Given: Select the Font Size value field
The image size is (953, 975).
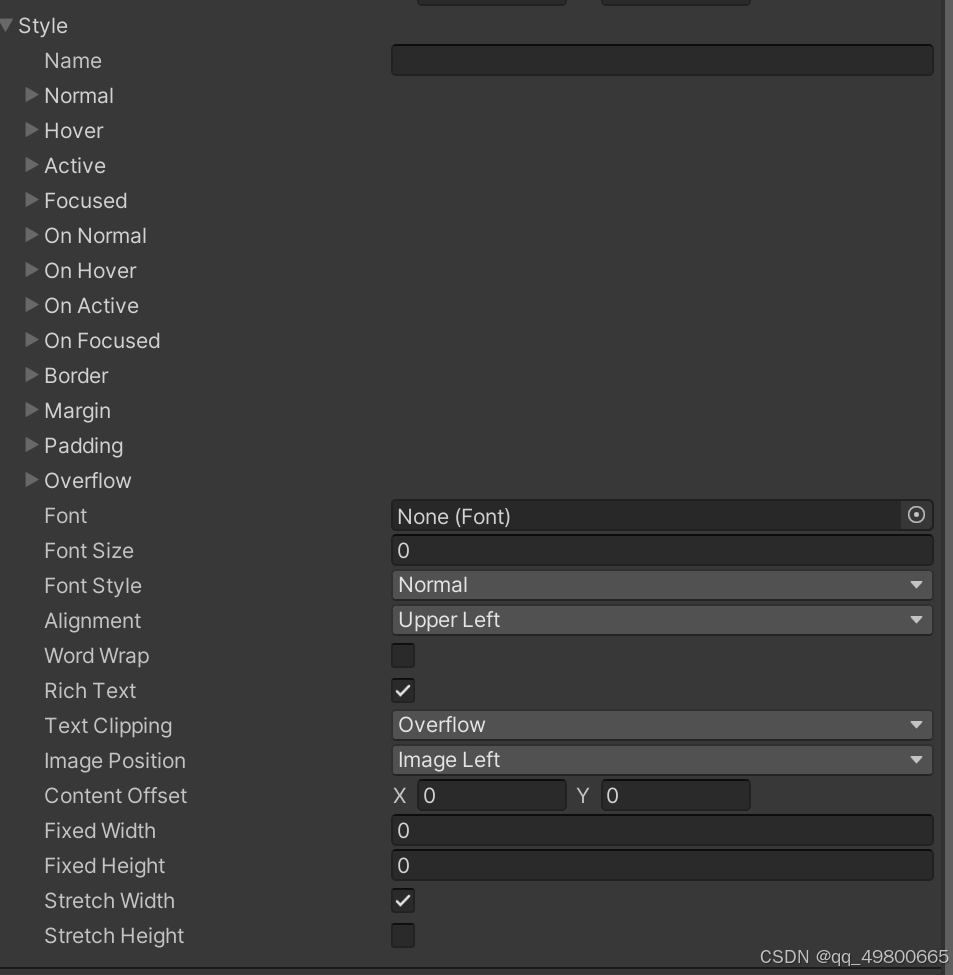Looking at the screenshot, I should tap(662, 550).
